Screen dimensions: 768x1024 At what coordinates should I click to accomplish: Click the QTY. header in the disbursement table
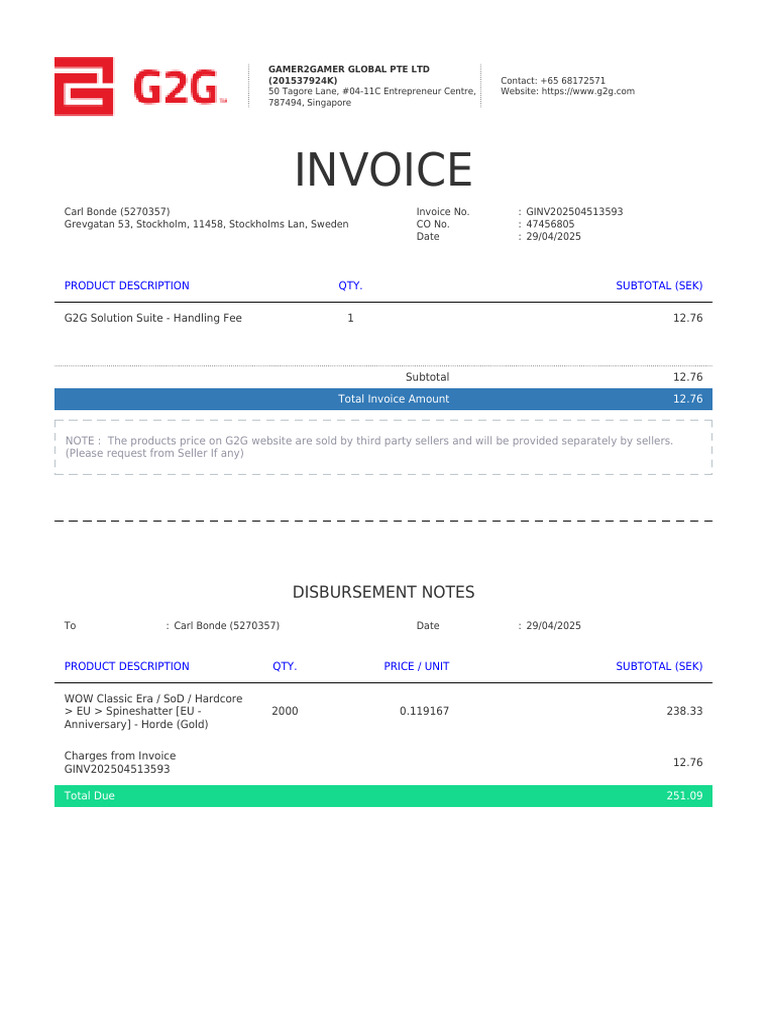click(x=285, y=666)
